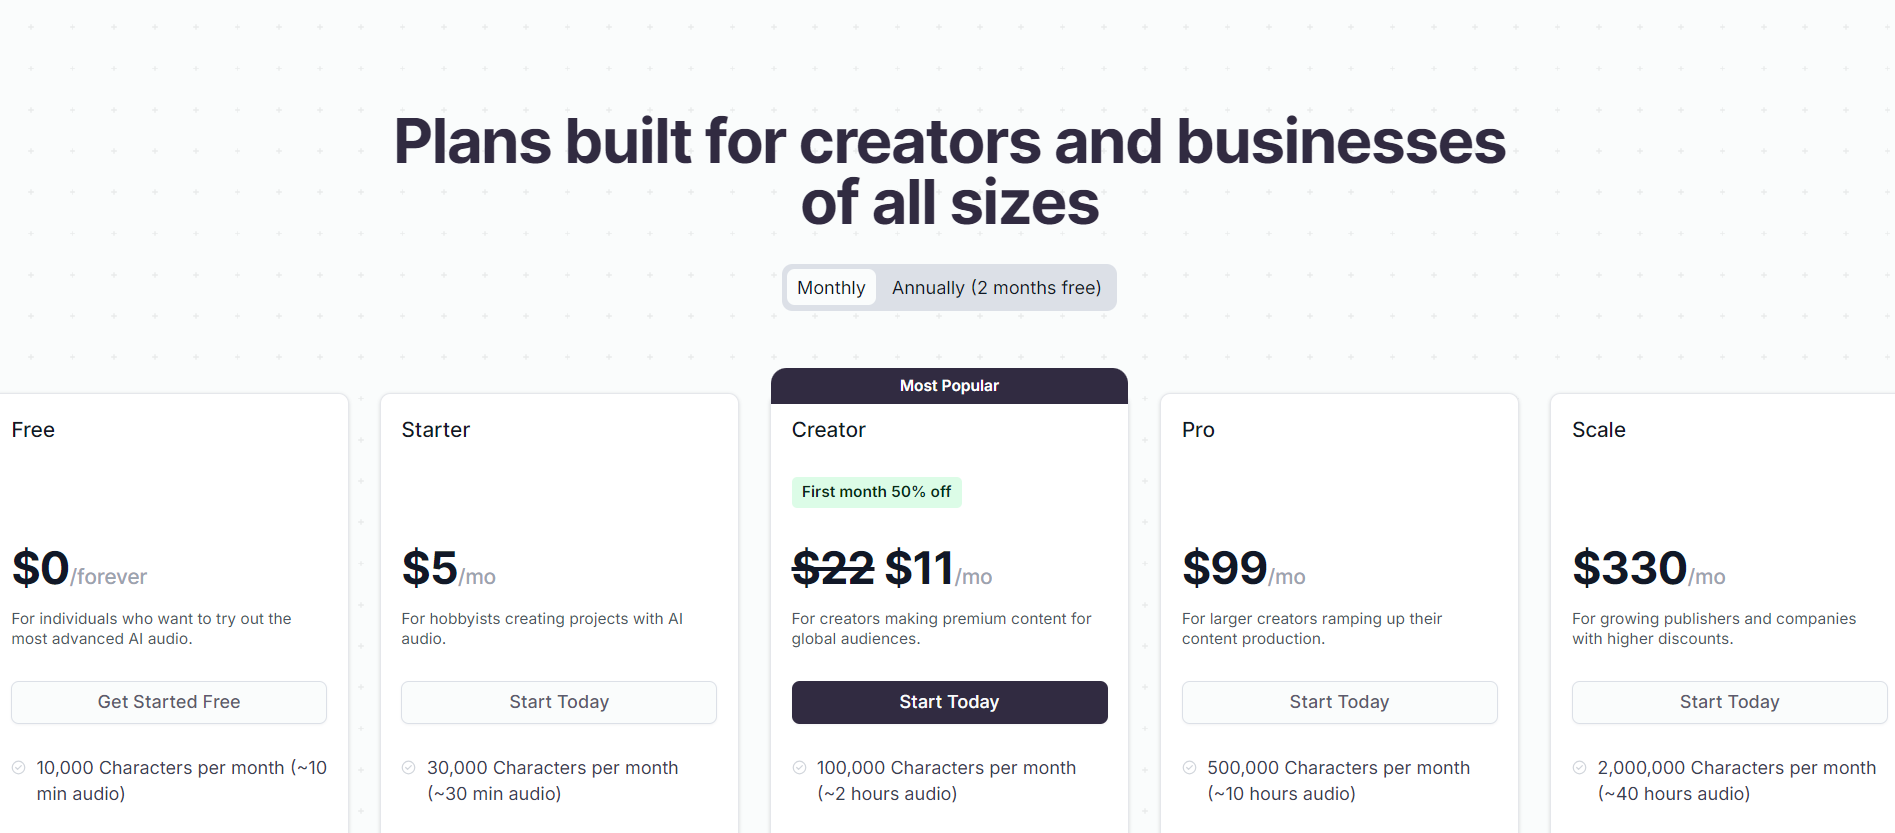Viewport: 1895px width, 833px height.
Task: Click the checkmark icon beside 2,000,000 Characters
Action: point(1580,768)
